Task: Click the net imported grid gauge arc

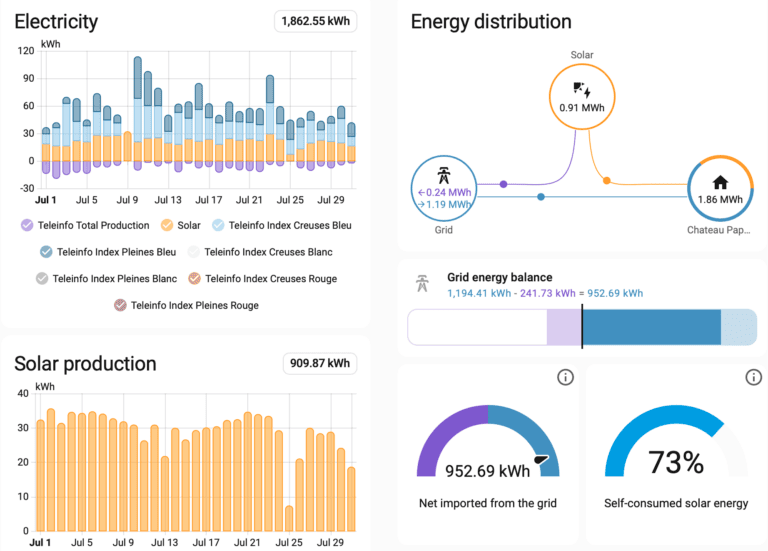Action: [488, 440]
